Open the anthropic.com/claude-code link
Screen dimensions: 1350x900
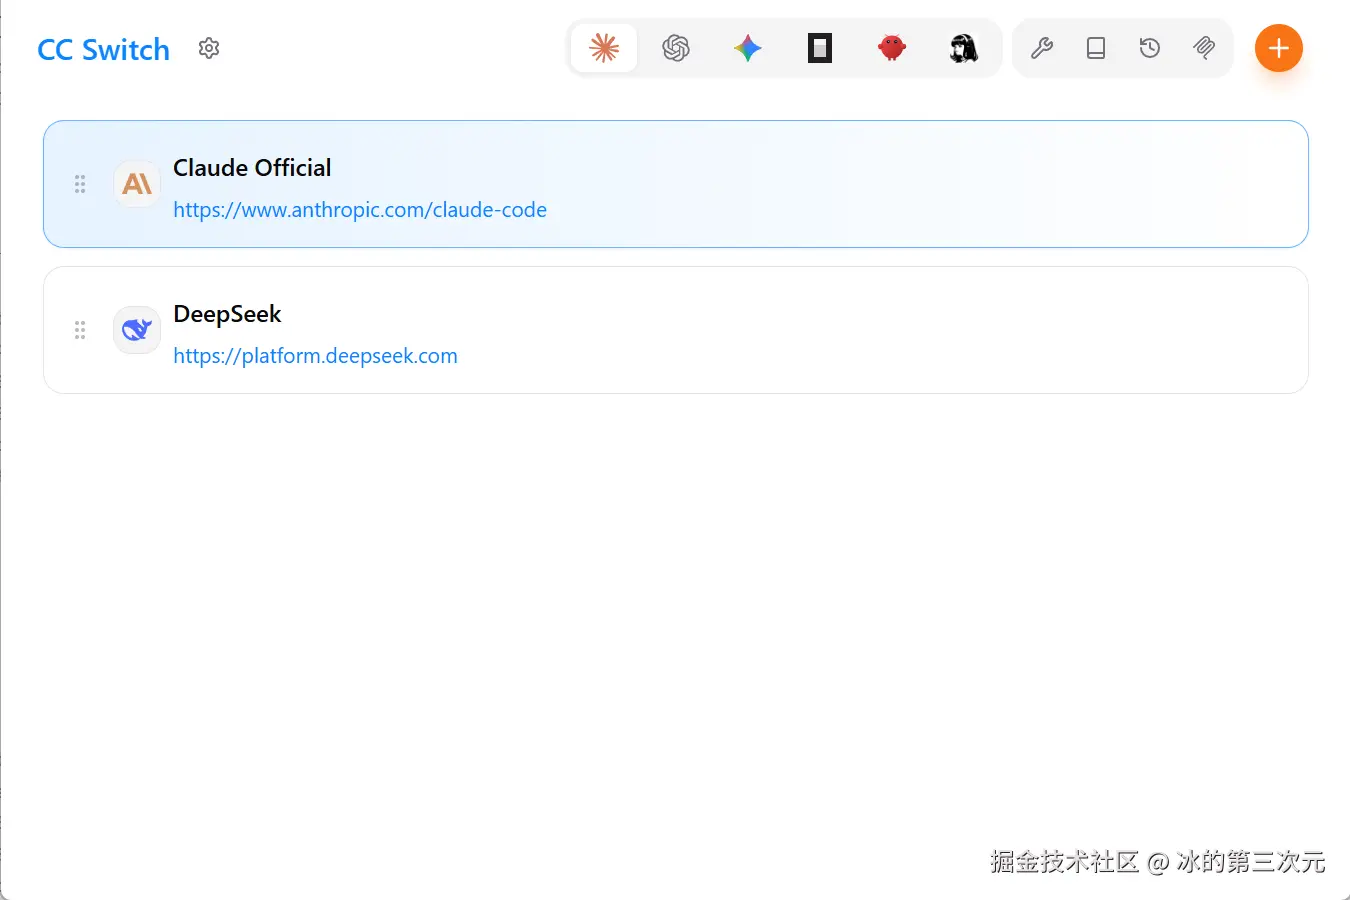[x=360, y=210]
